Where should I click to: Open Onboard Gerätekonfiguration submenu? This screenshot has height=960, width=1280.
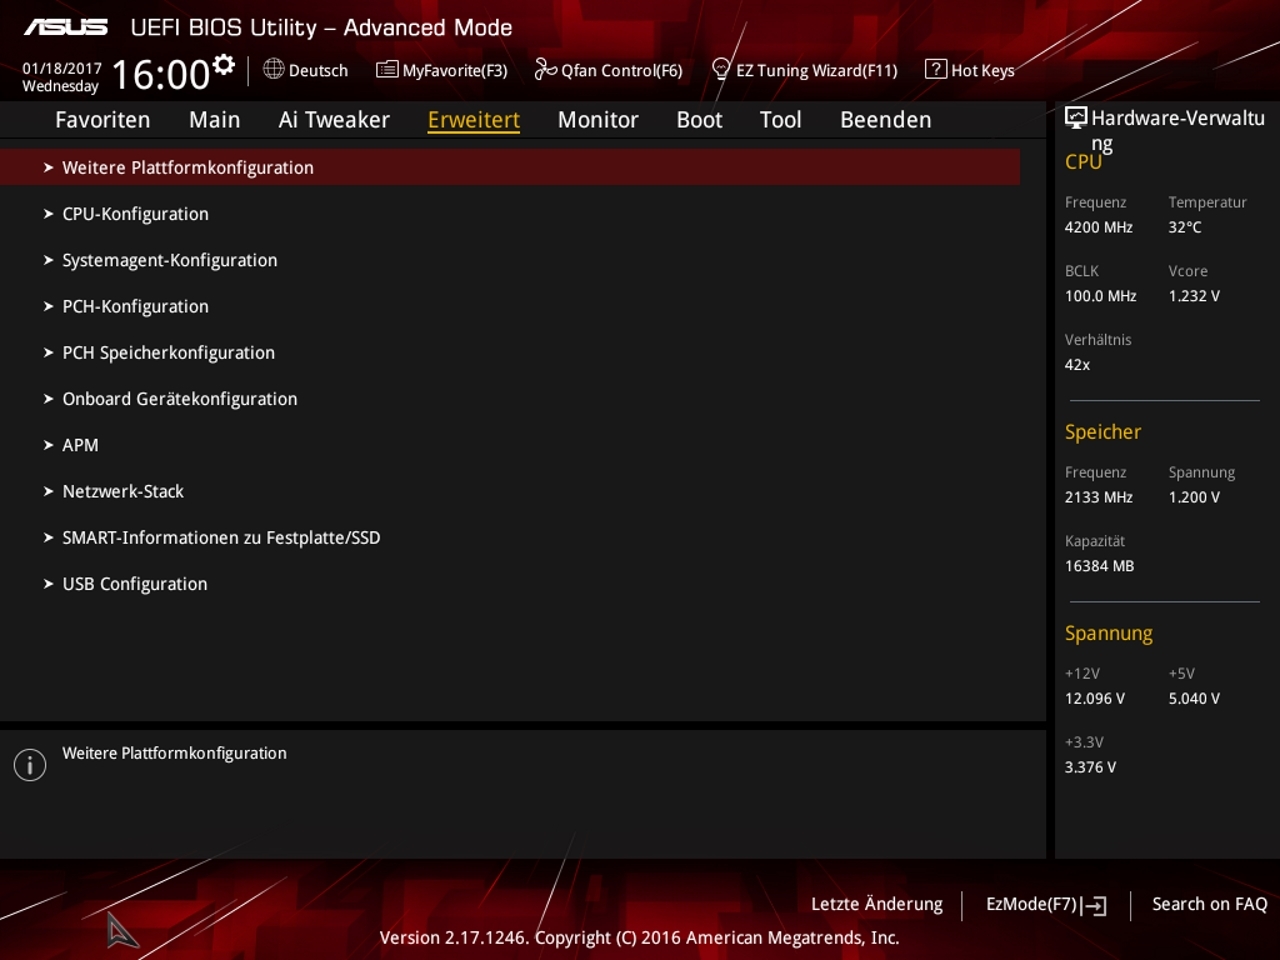[510, 399]
